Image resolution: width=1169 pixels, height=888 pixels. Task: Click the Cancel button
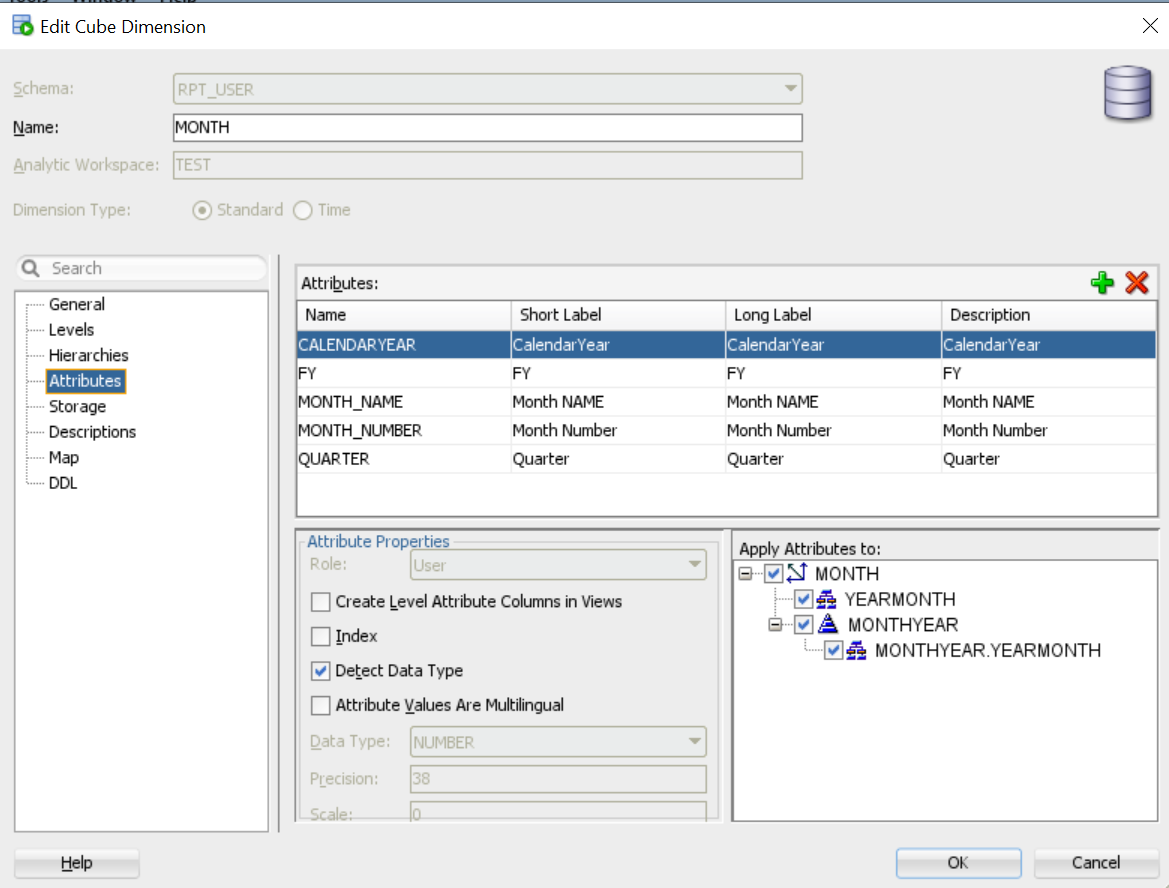click(1095, 863)
